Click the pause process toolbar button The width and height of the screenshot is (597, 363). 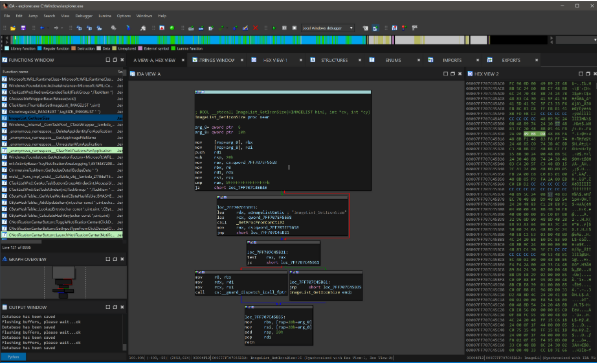click(x=284, y=28)
